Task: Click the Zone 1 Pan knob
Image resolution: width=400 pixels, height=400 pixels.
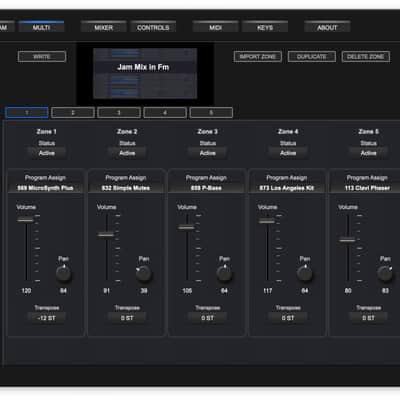Action: (63, 274)
